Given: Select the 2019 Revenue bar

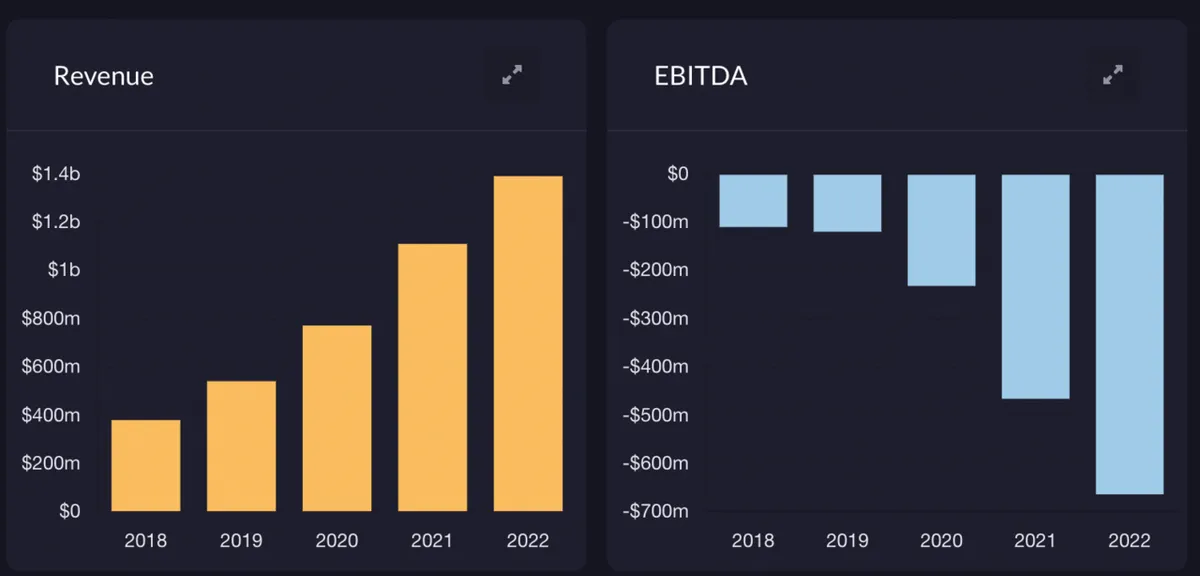Looking at the screenshot, I should tap(241, 446).
